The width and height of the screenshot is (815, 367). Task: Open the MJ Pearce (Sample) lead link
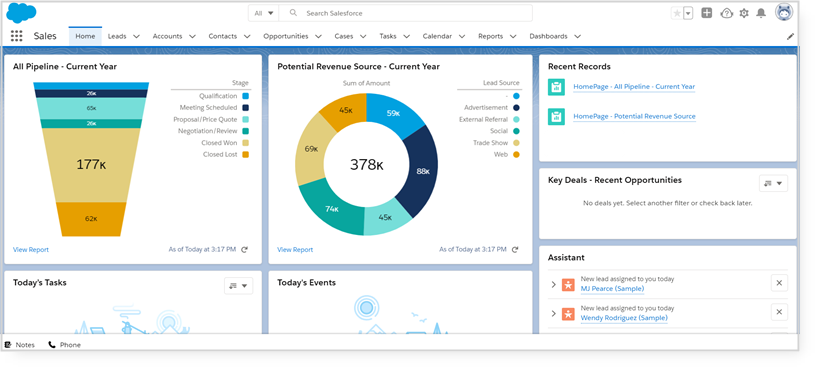(x=612, y=289)
